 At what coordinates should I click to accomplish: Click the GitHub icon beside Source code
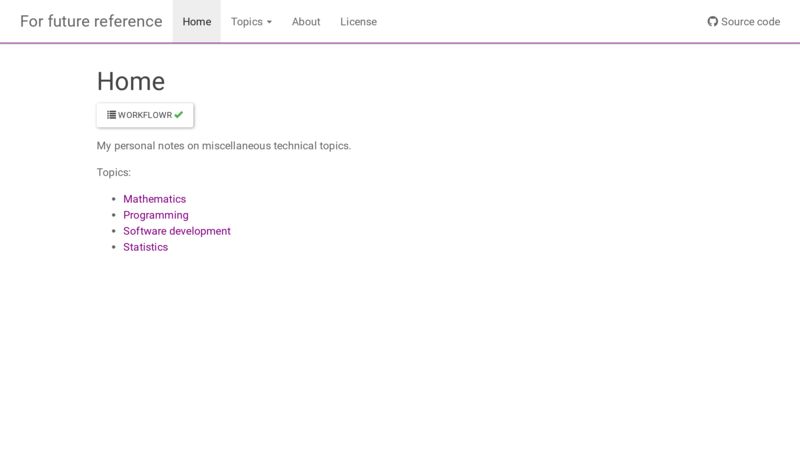click(x=713, y=21)
